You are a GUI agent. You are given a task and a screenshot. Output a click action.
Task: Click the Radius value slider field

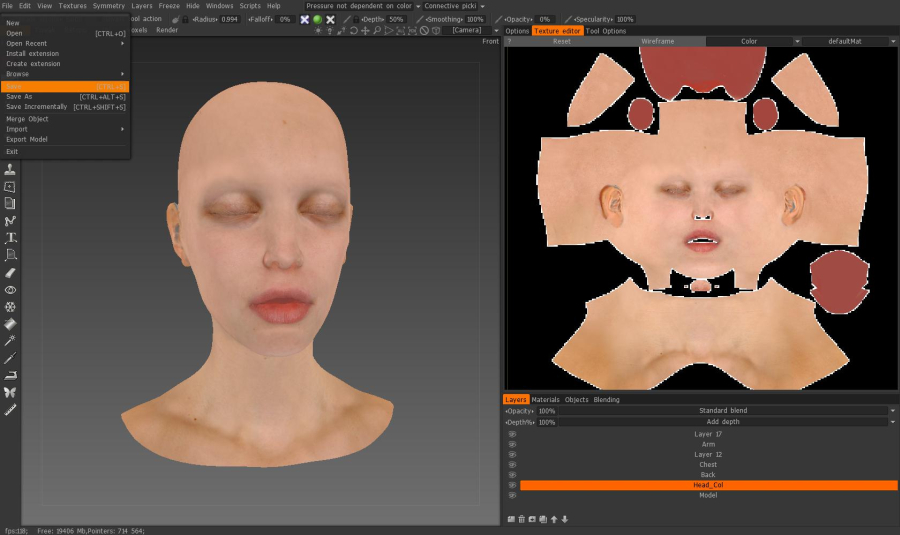click(229, 19)
